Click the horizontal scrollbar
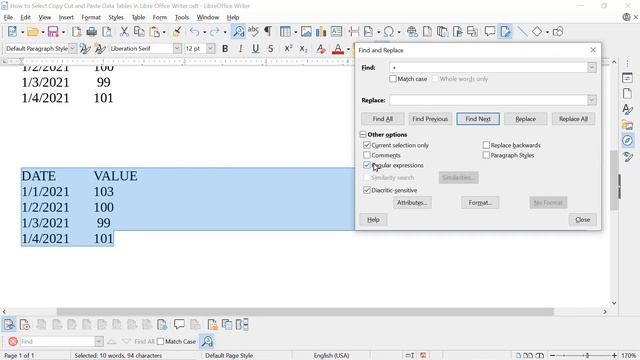 305,311
